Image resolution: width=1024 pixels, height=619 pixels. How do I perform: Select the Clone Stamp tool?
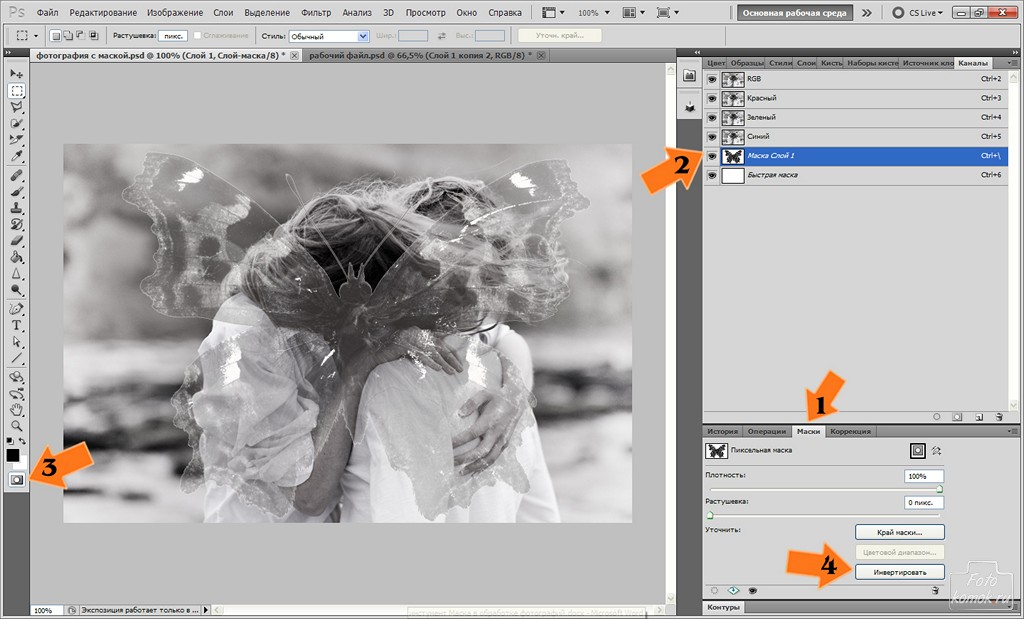pyautogui.click(x=17, y=208)
